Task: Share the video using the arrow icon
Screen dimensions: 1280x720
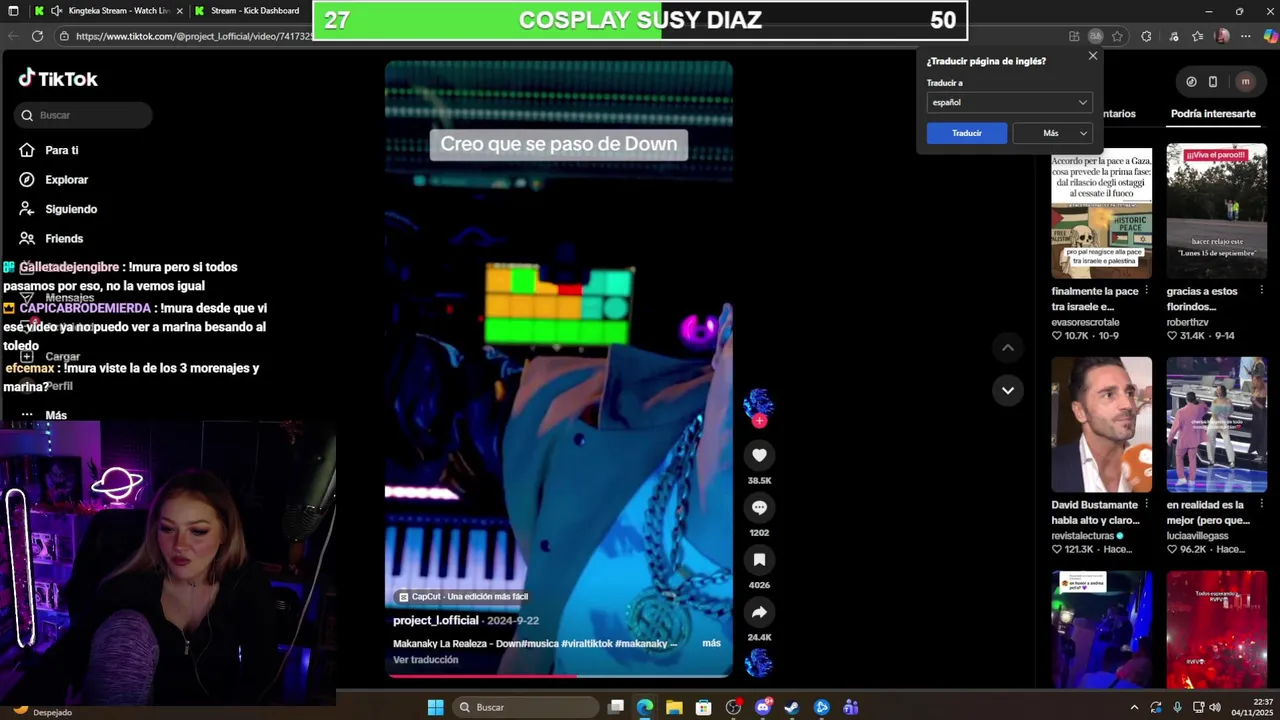Action: [759, 612]
